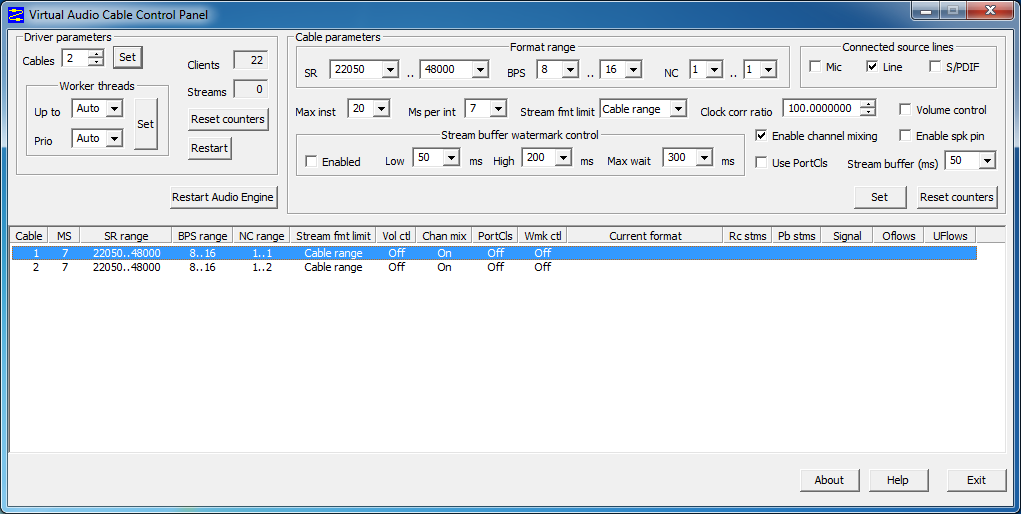Open the SR maximum 48000 dropdown
1021x514 pixels.
[480, 69]
